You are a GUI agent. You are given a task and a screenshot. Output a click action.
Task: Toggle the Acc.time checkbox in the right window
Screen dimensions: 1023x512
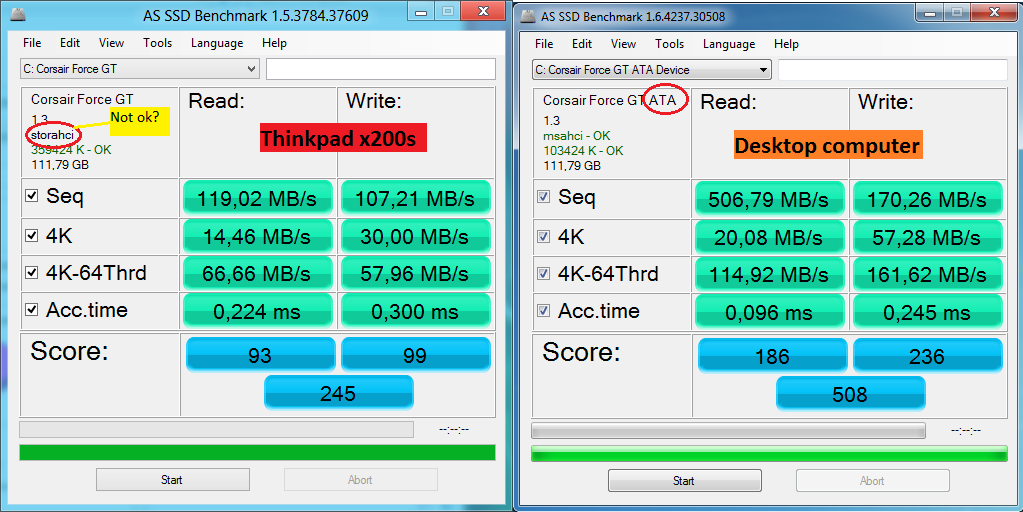click(543, 310)
